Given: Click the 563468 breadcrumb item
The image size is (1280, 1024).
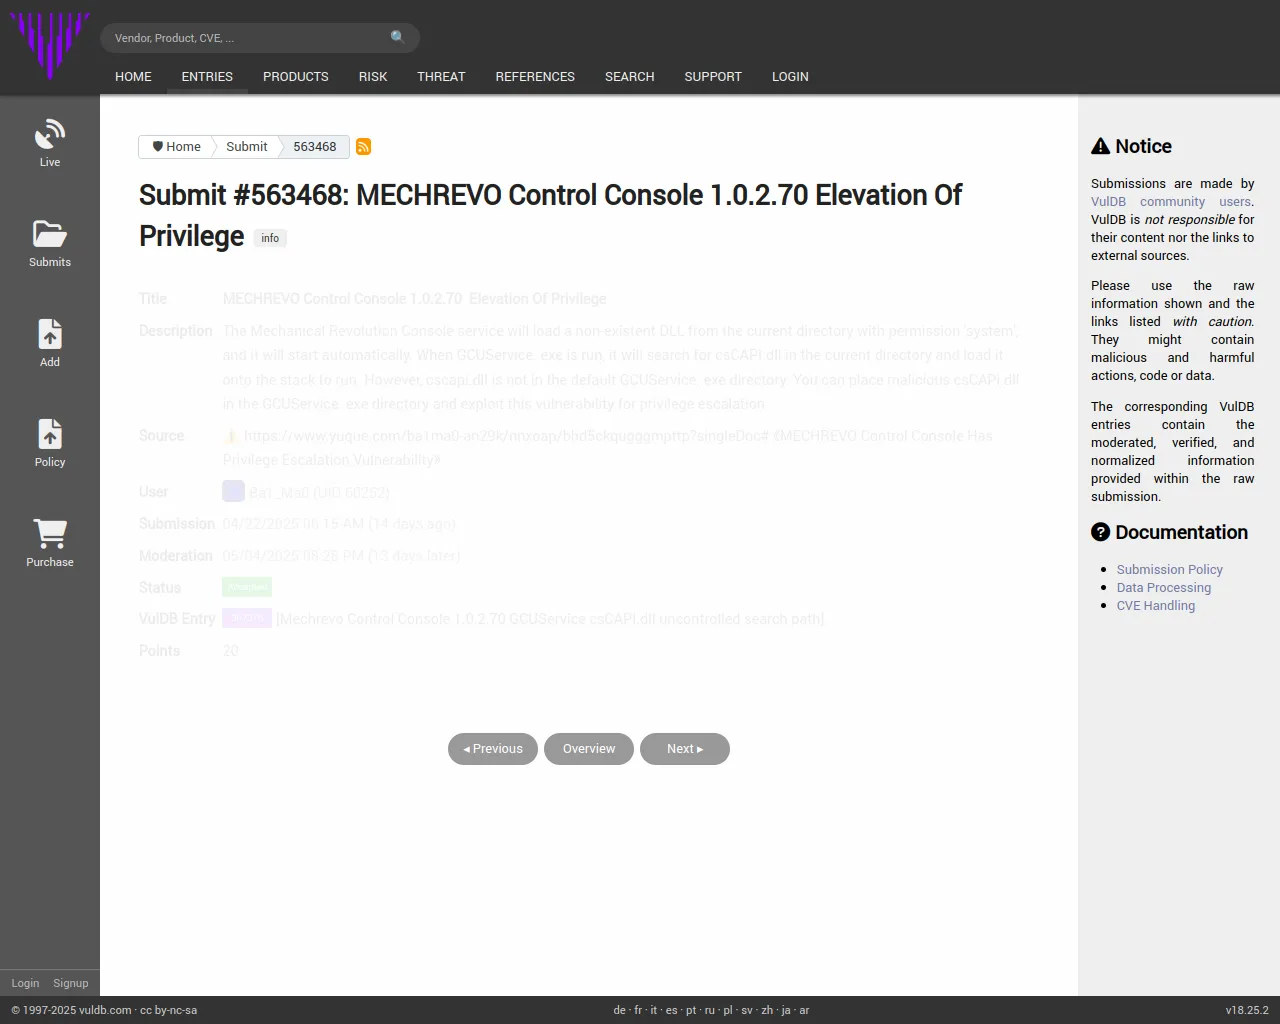Looking at the screenshot, I should (315, 147).
